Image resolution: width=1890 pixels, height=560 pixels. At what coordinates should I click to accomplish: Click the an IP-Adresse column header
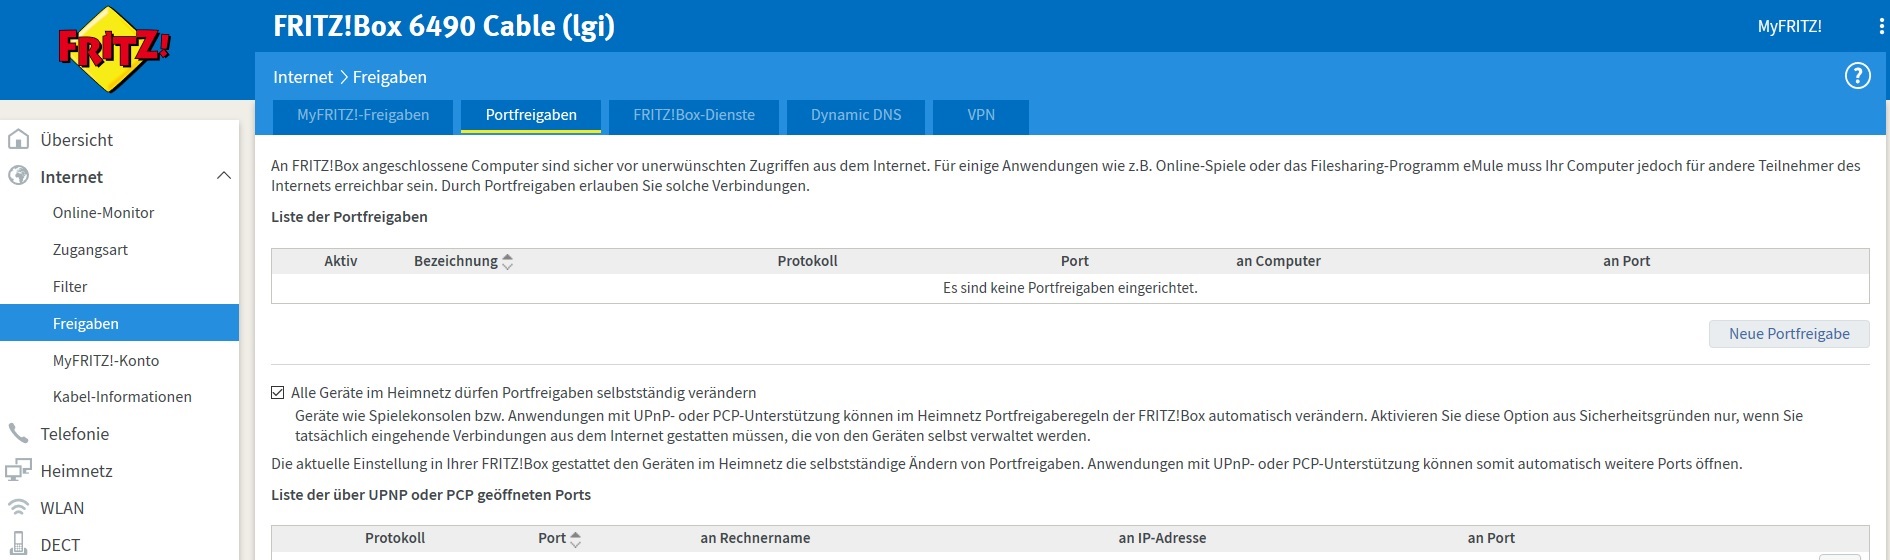(1162, 538)
